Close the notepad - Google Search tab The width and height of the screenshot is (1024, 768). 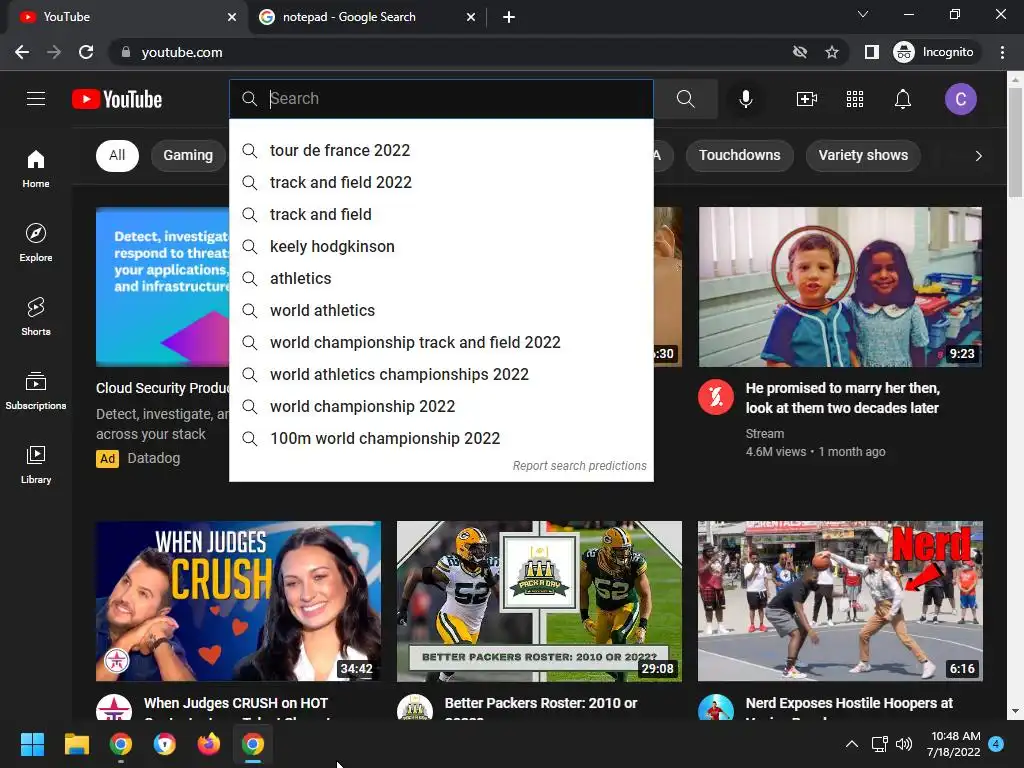(471, 17)
